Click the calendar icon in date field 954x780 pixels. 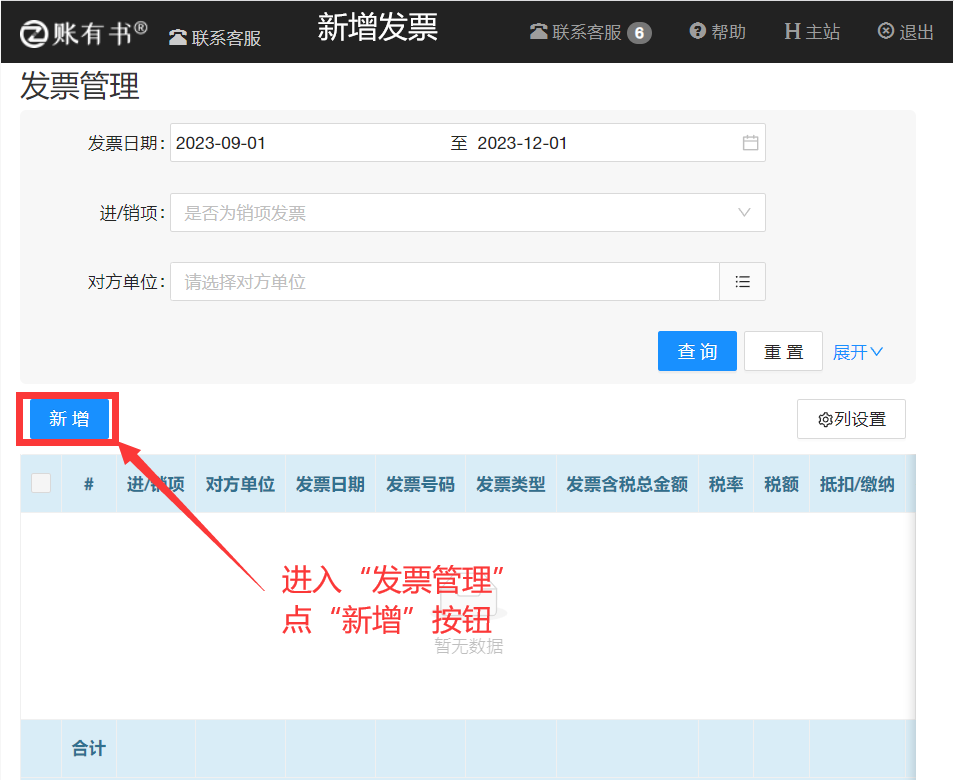coord(750,143)
